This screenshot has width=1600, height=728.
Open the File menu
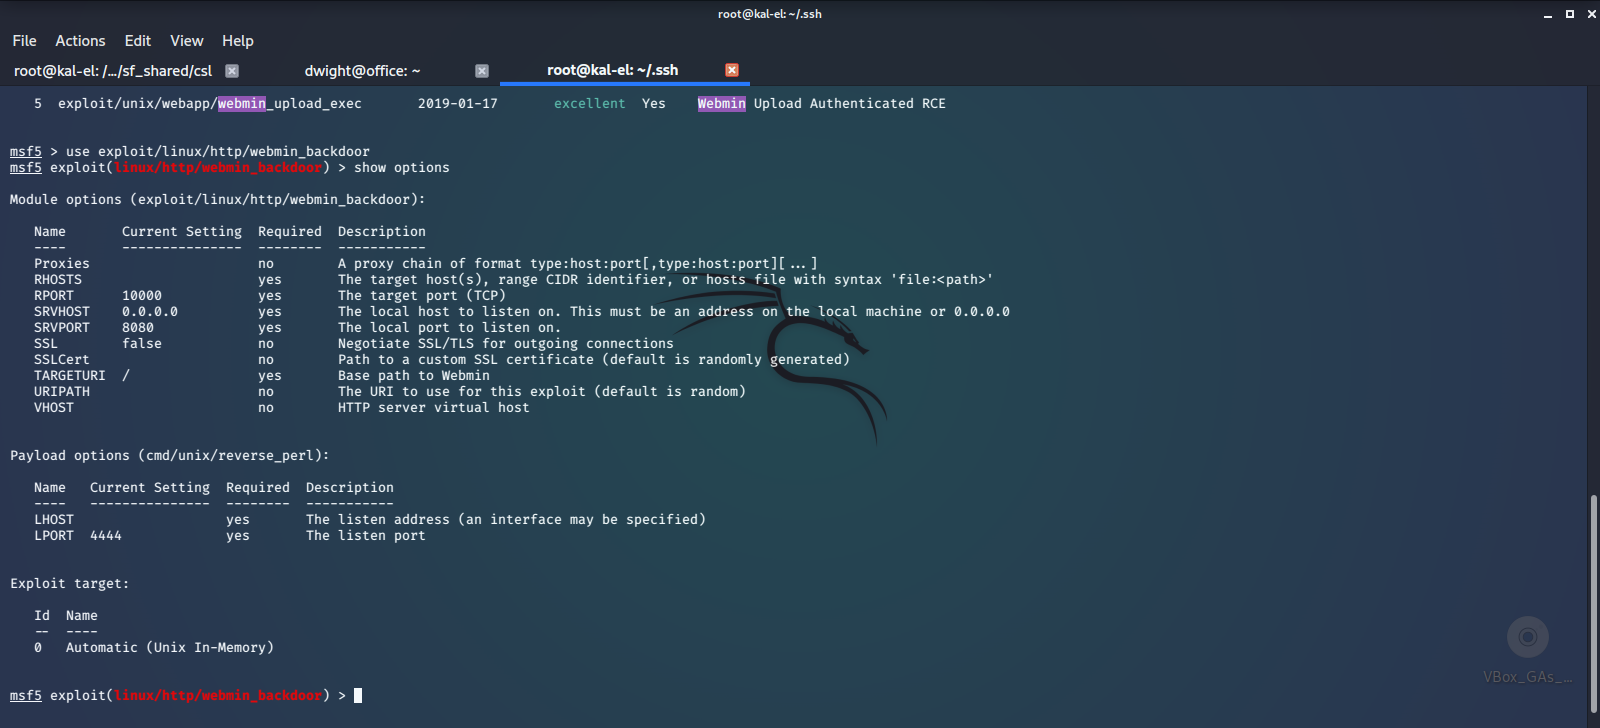click(24, 41)
